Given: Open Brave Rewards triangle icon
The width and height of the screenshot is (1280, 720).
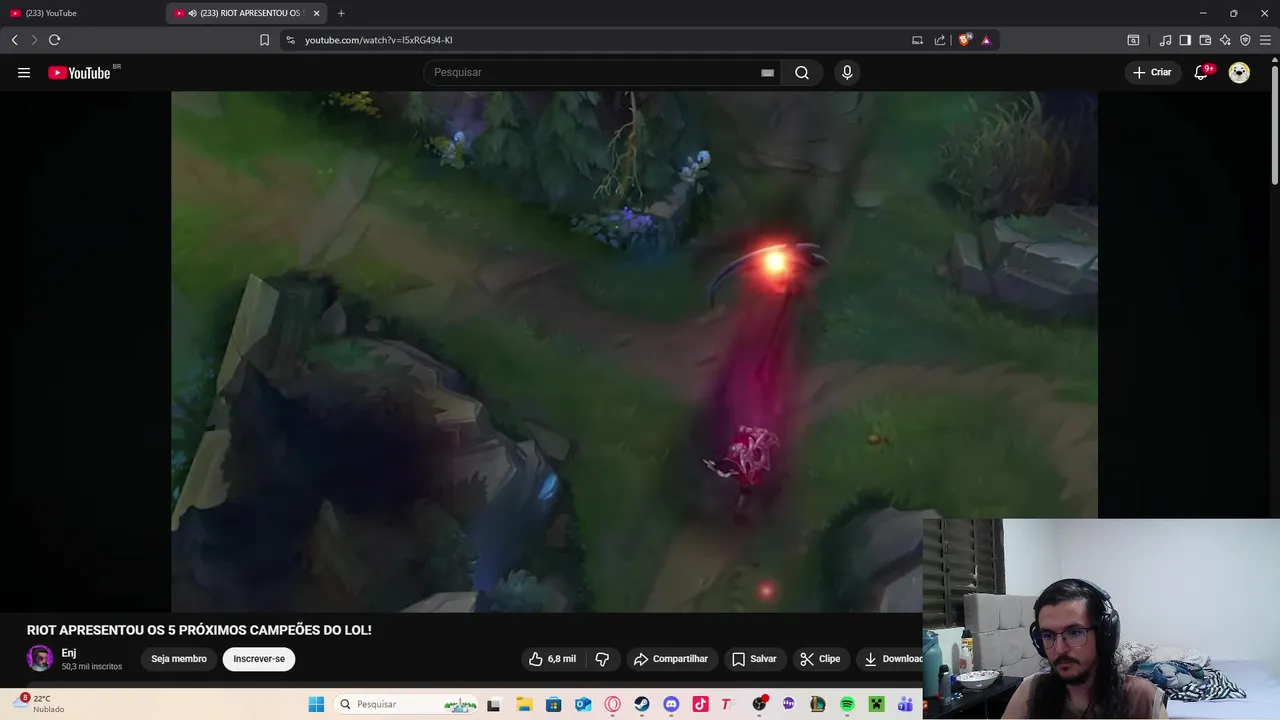Looking at the screenshot, I should point(986,40).
